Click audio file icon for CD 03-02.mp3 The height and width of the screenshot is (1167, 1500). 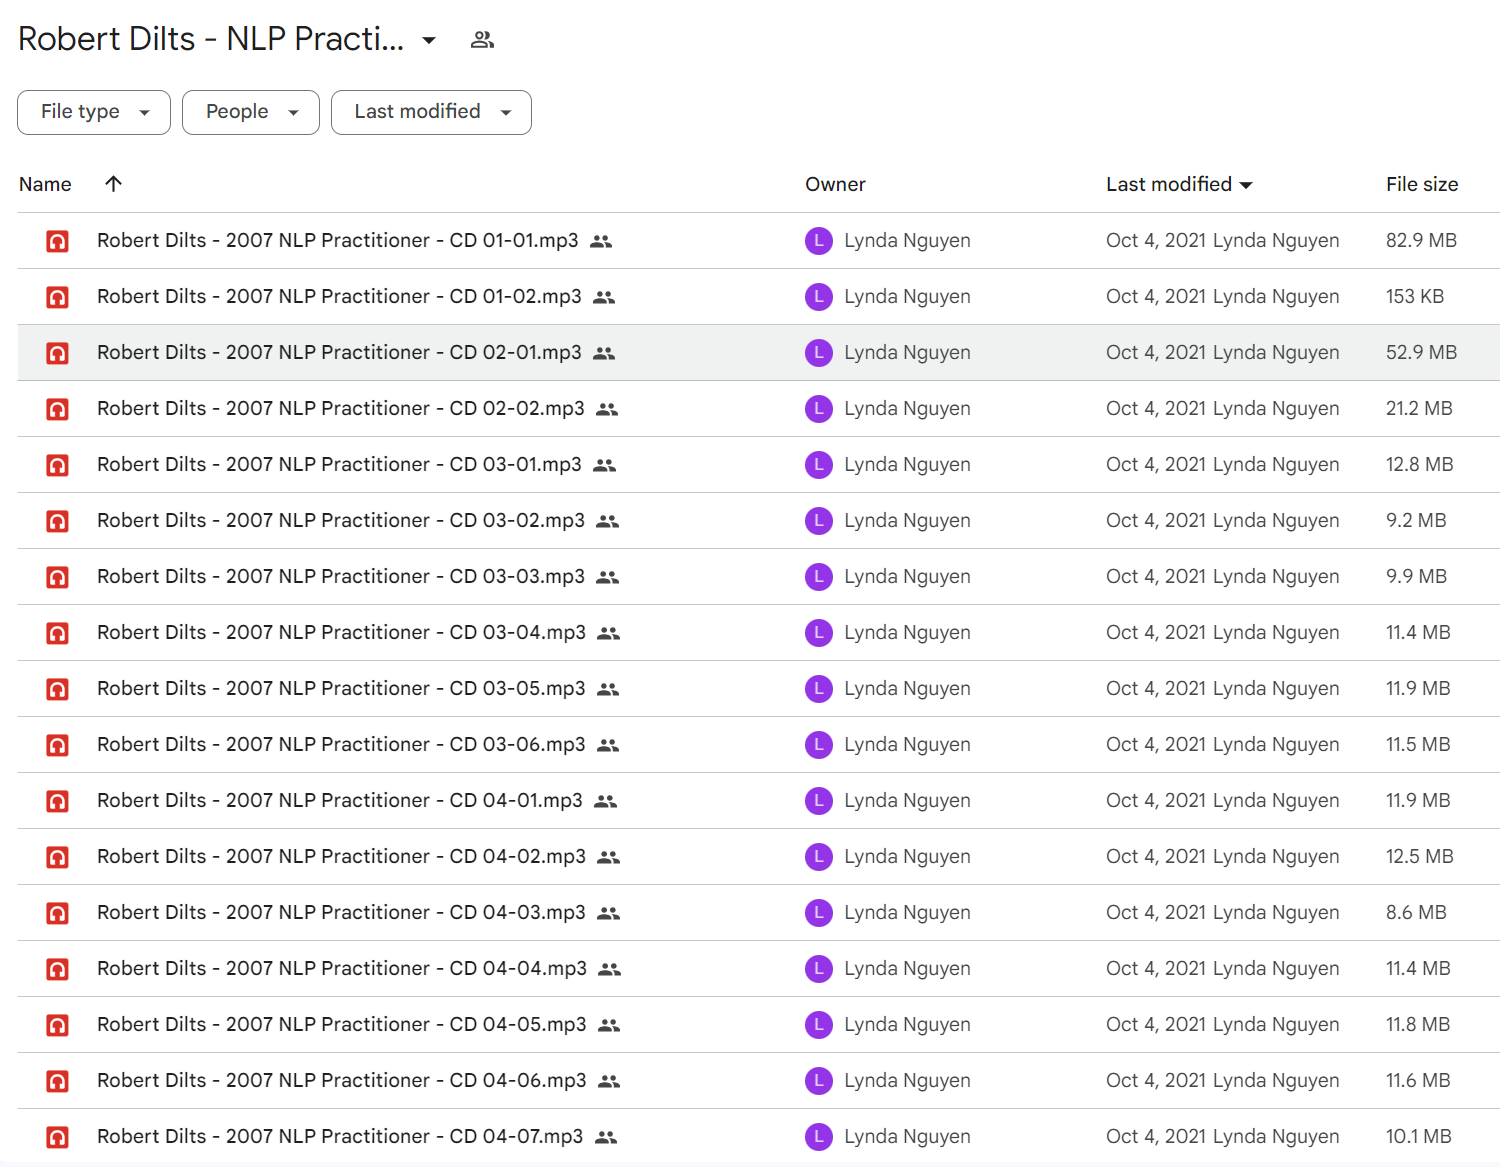coord(58,521)
